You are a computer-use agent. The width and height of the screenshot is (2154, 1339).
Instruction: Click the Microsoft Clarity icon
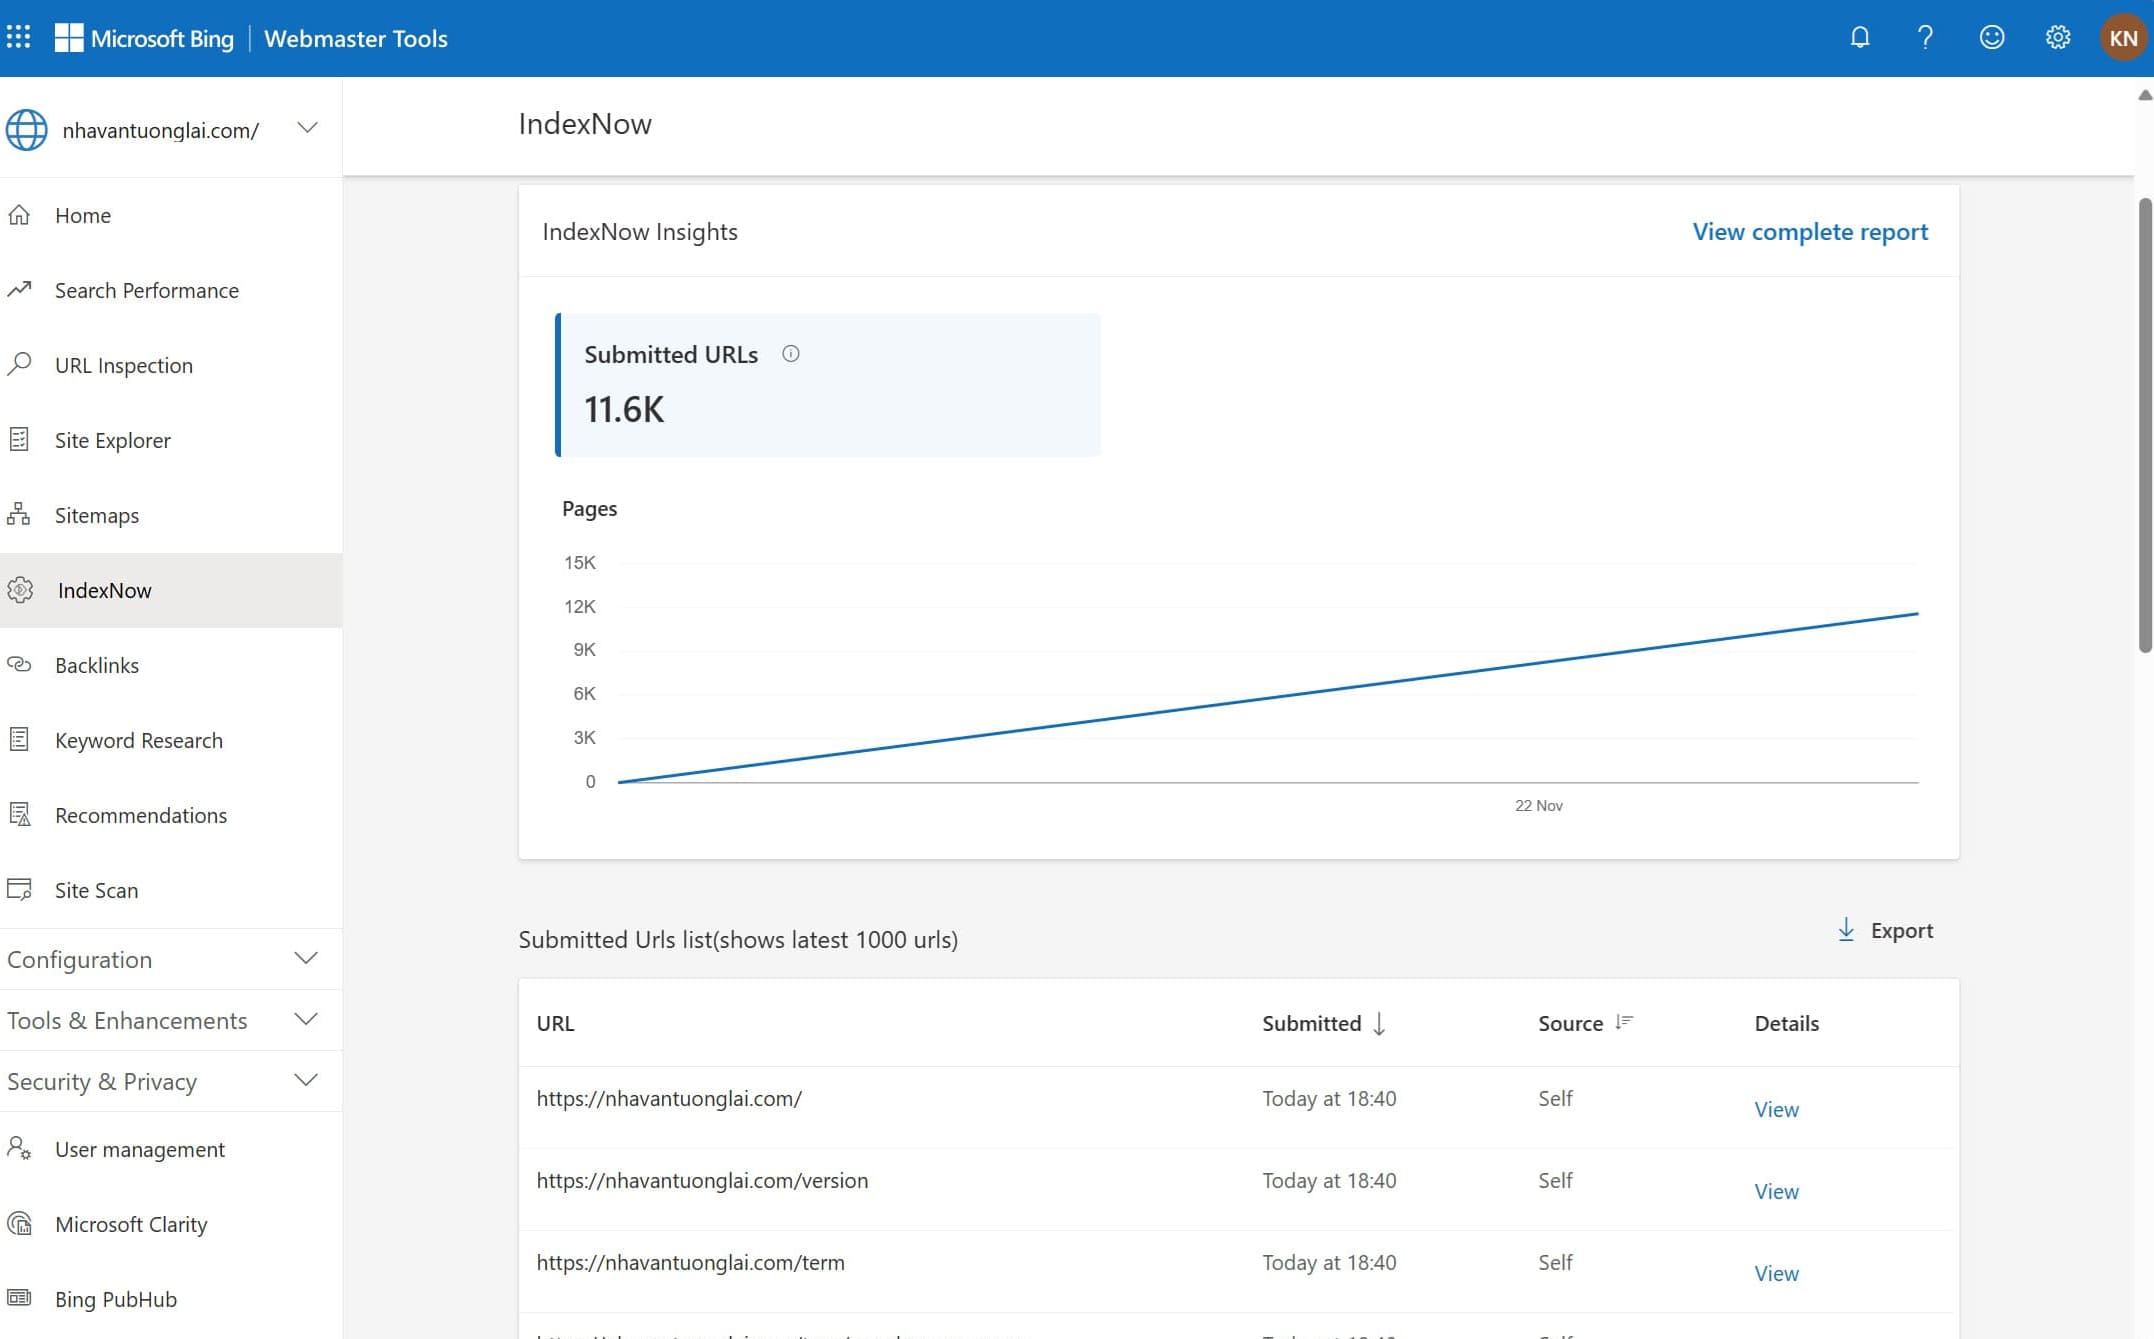pyautogui.click(x=19, y=1224)
